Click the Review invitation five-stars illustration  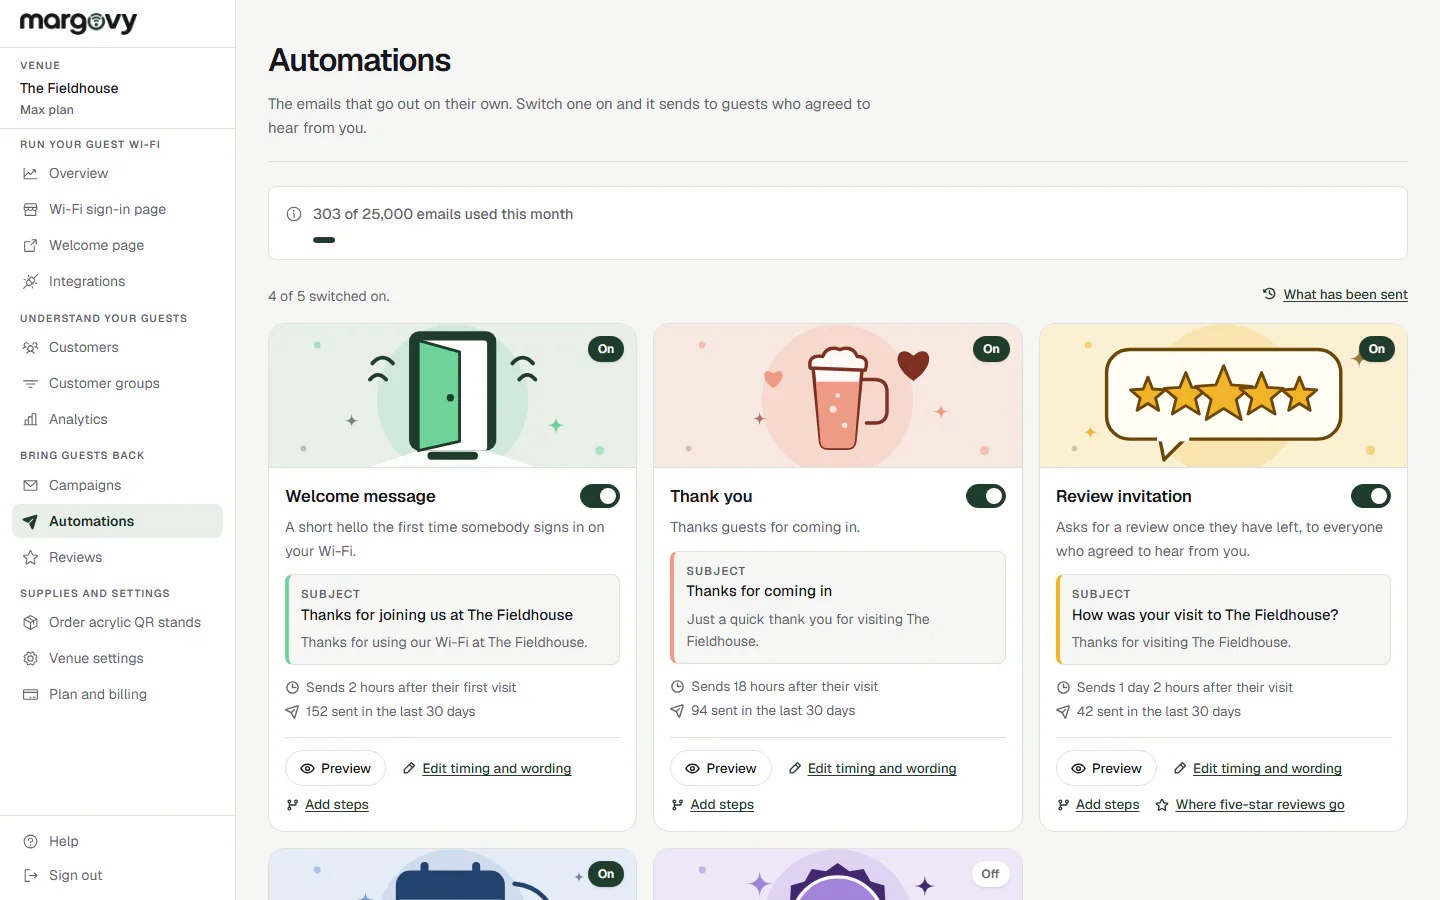(x=1224, y=396)
